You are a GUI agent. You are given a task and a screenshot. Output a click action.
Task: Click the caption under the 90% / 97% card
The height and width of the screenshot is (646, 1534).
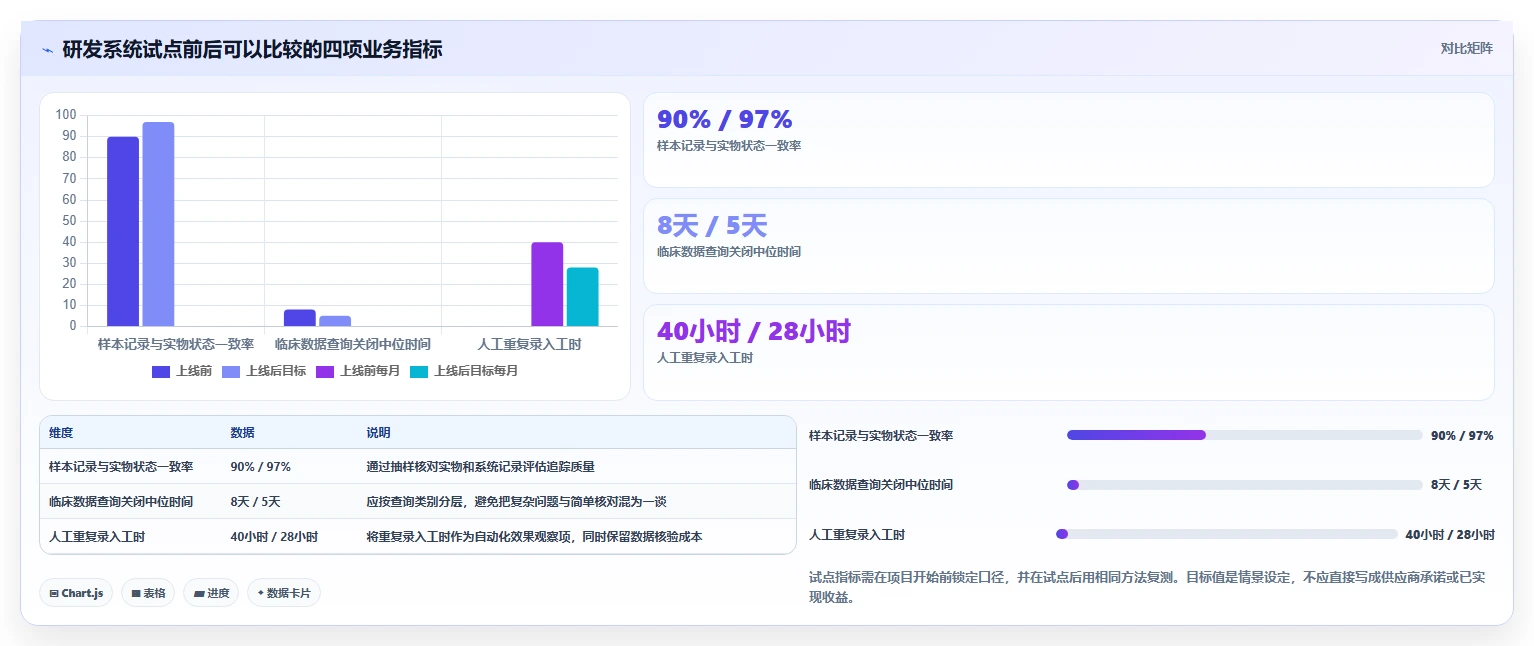tap(729, 146)
